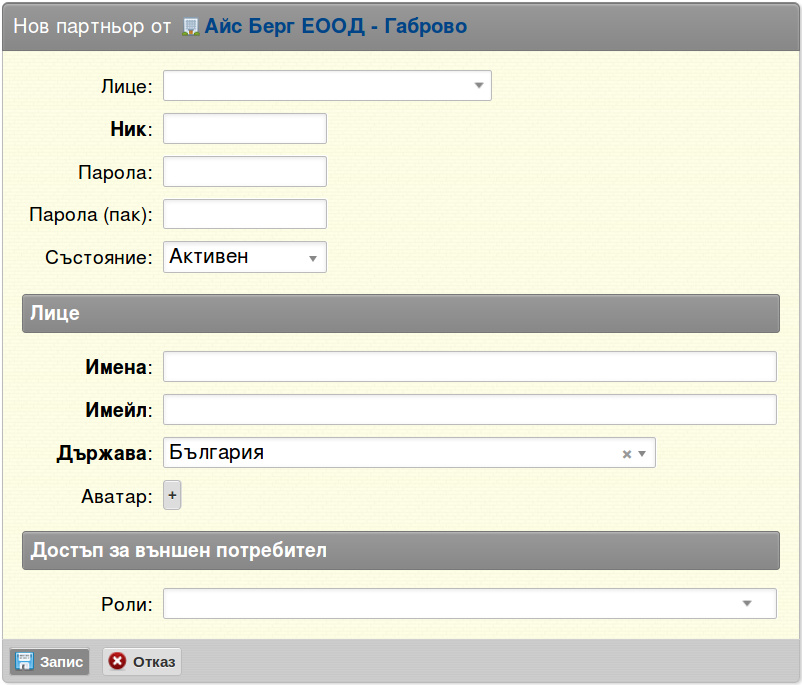Open Айс Берг ЕООД - Габрово link
Image resolution: width=802 pixels, height=685 pixels.
click(x=336, y=26)
